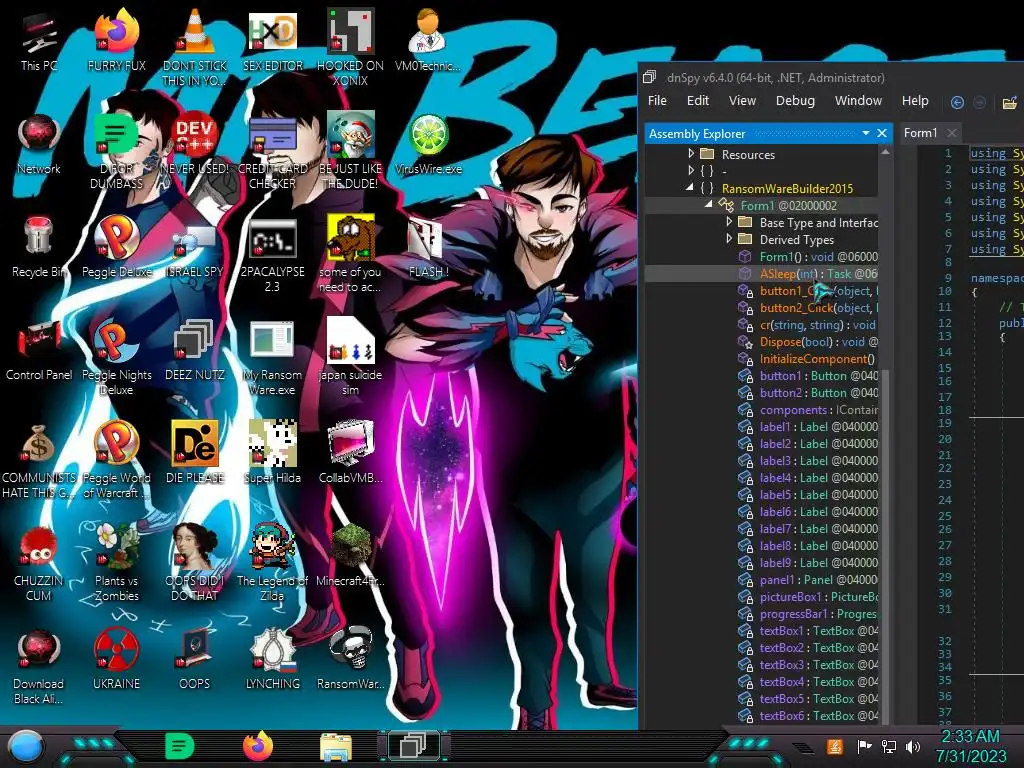This screenshot has height=768, width=1024.
Task: Click the Start orb on the taskbar
Action: 25,746
